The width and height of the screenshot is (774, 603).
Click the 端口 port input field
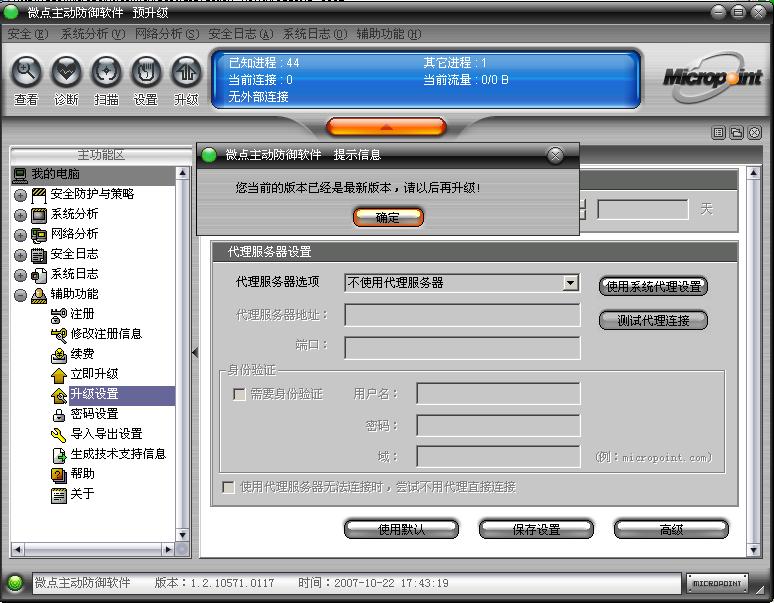(462, 348)
